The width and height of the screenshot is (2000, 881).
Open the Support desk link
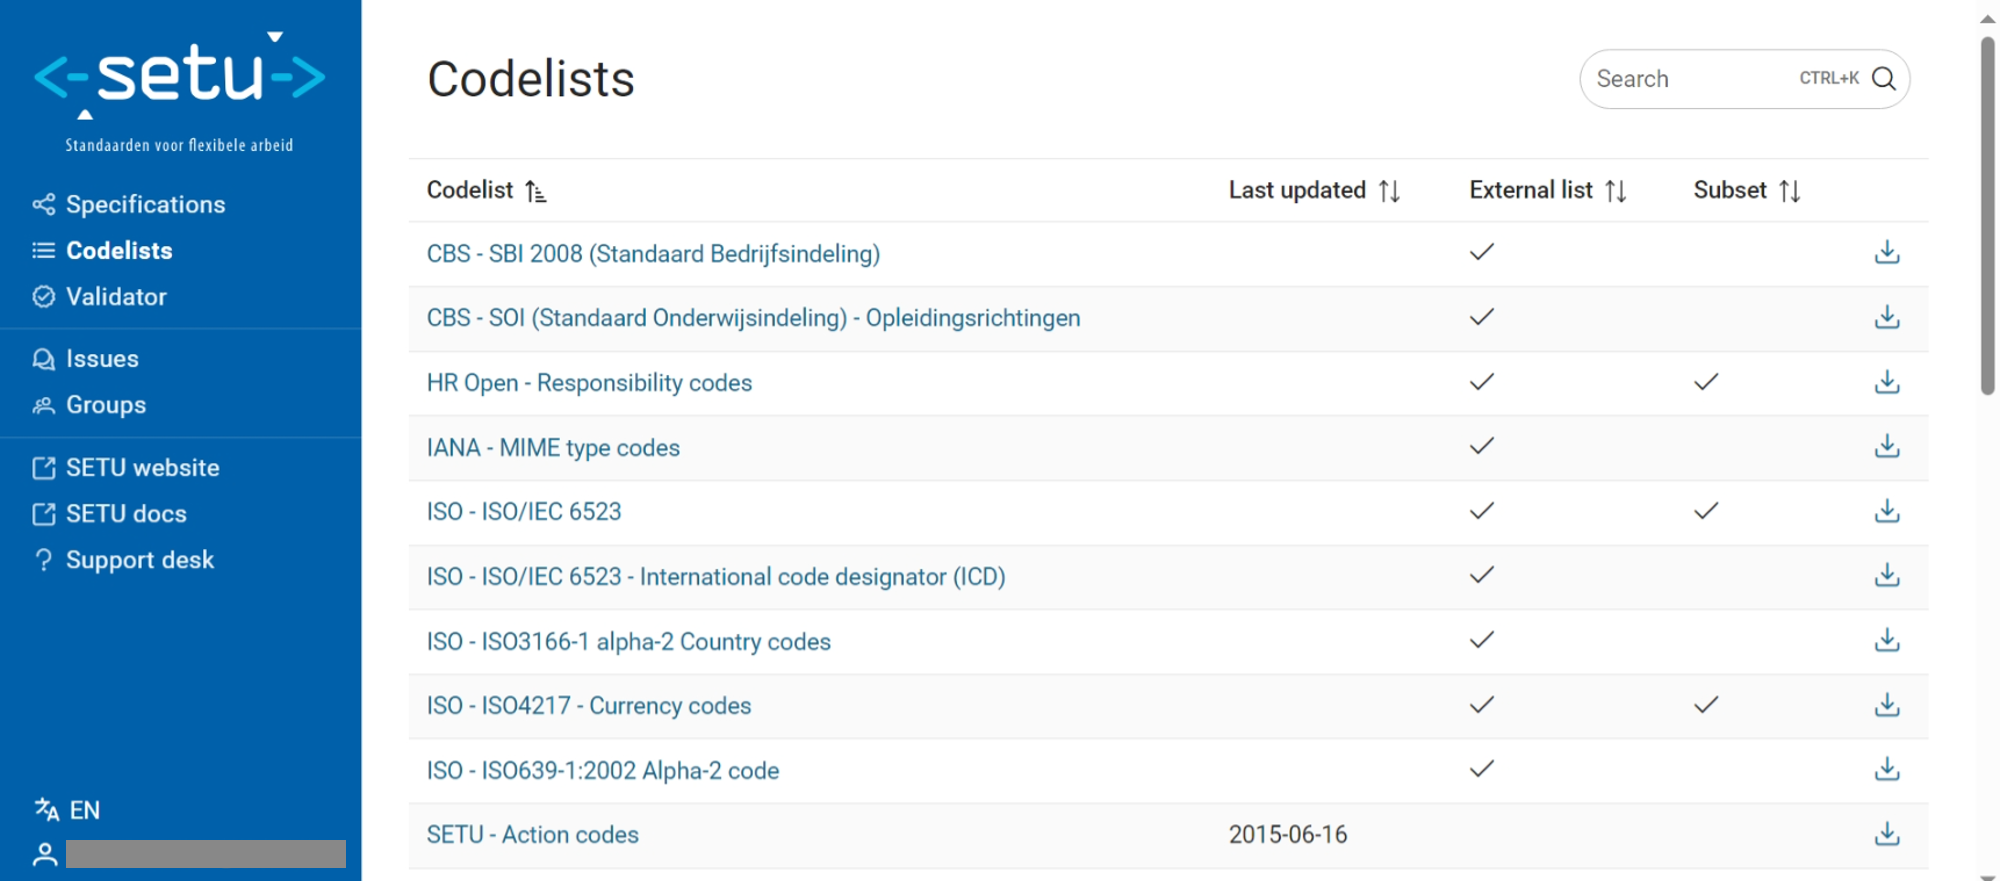(x=123, y=560)
